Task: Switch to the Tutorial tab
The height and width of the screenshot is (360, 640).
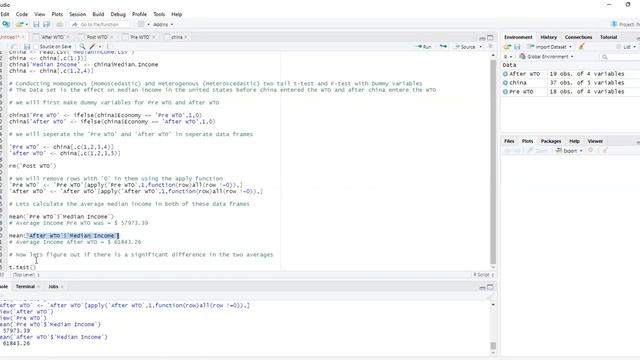Action: (x=608, y=37)
